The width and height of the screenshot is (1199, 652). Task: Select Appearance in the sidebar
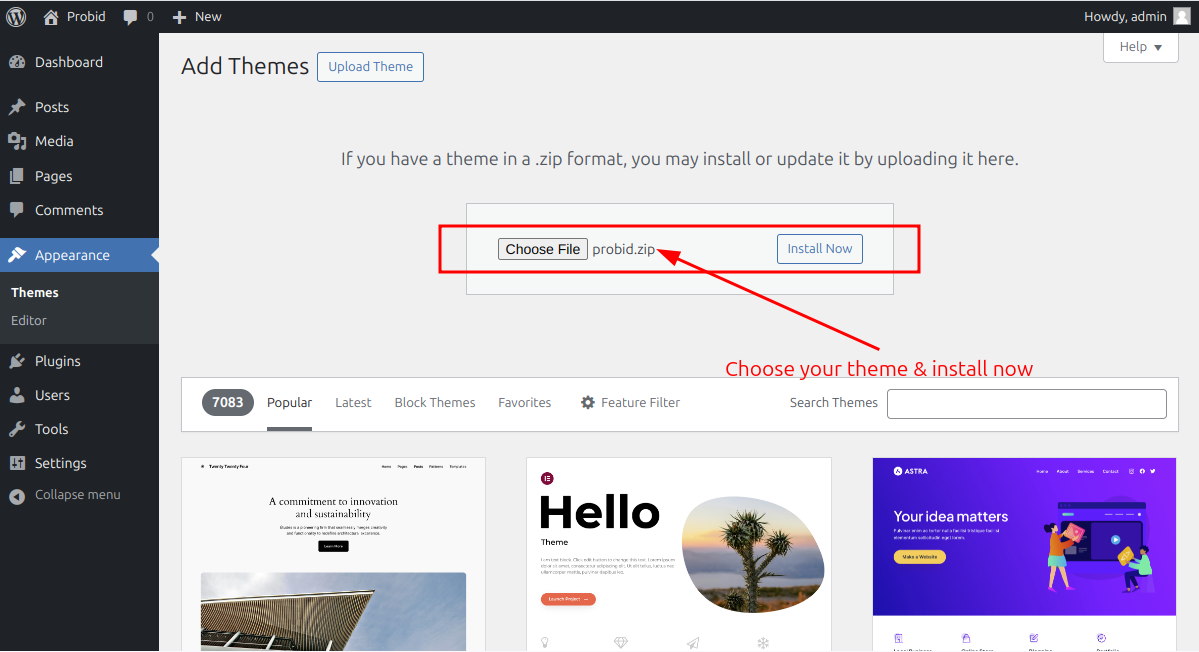[80, 255]
